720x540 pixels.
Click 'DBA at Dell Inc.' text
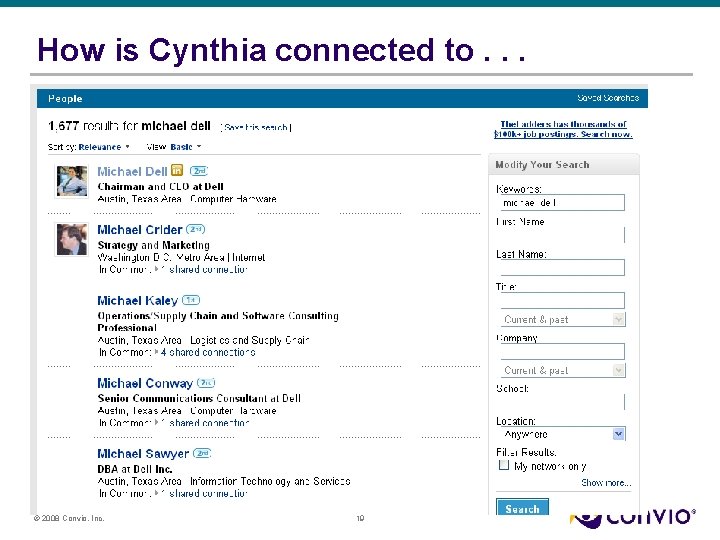[x=135, y=469]
